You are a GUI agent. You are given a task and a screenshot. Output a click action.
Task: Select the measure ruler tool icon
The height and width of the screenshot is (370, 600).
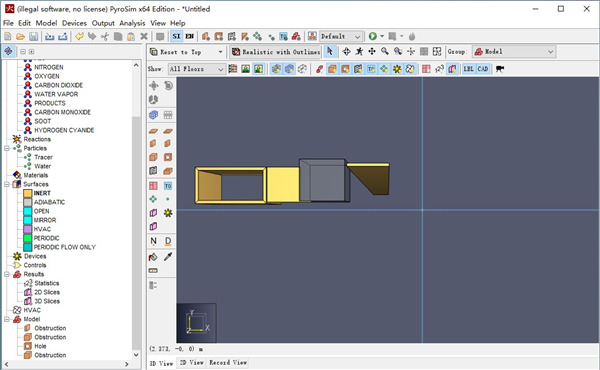click(x=153, y=271)
